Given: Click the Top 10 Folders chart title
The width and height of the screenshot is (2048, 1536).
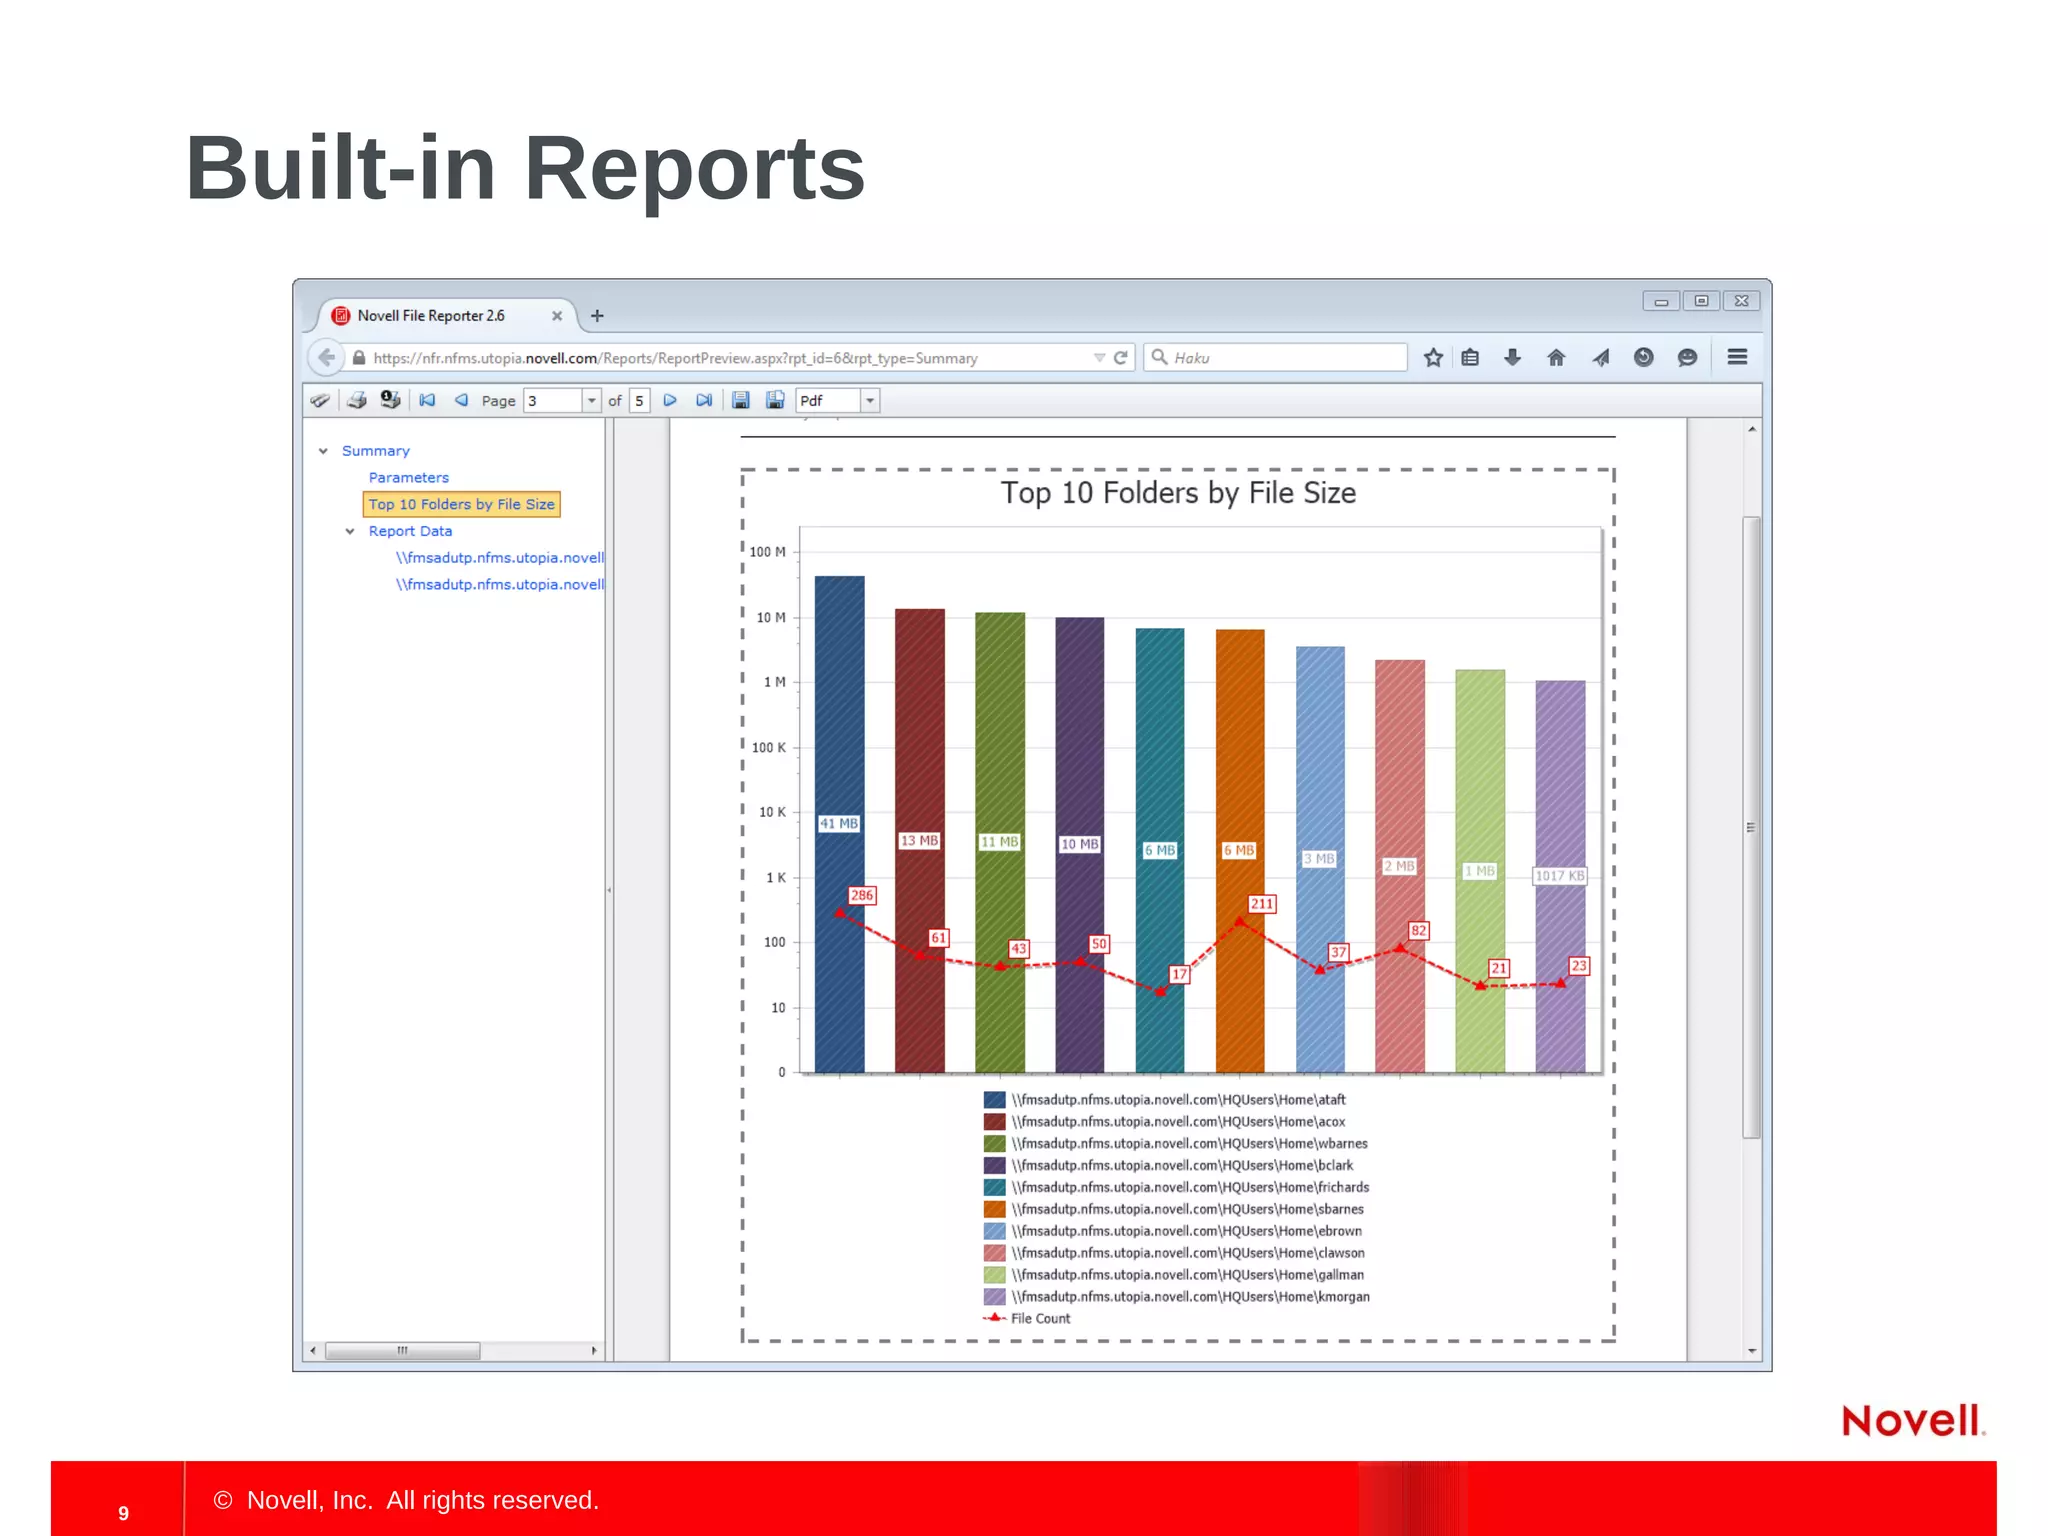Looking at the screenshot, I should coord(1178,493).
